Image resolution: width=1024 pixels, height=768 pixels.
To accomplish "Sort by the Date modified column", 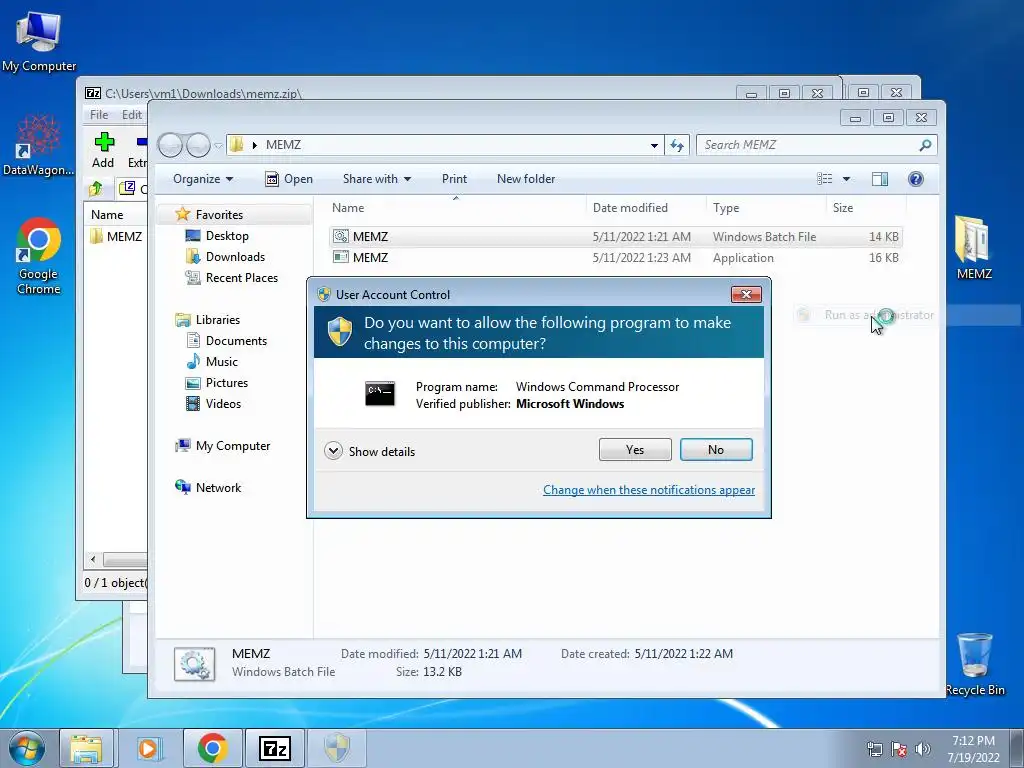I will [x=646, y=208].
